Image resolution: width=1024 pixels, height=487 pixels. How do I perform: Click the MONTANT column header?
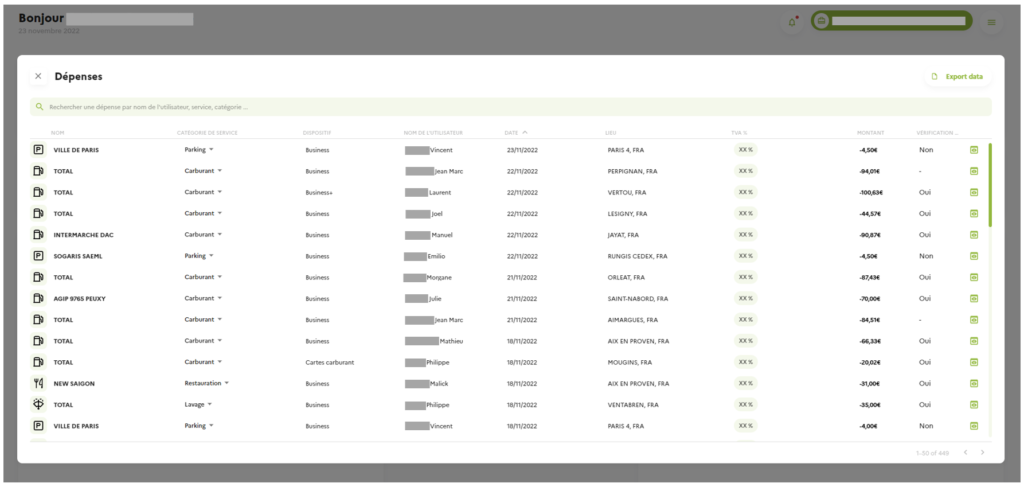pos(871,133)
